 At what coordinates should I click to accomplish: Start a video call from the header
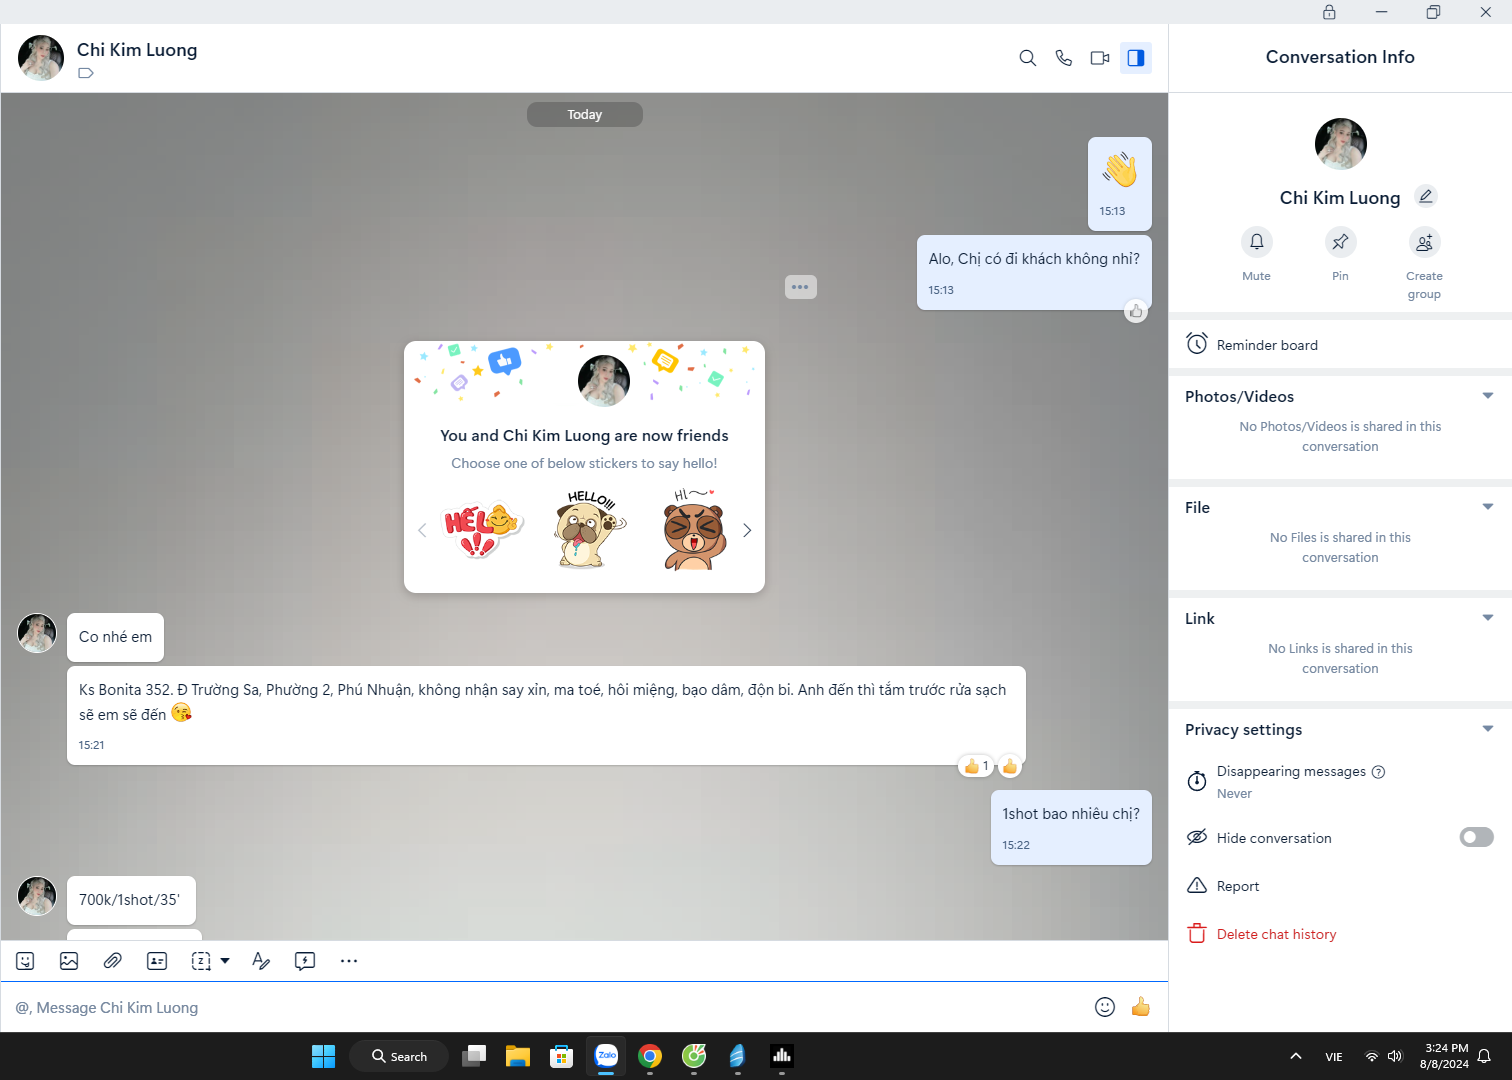(x=1099, y=58)
